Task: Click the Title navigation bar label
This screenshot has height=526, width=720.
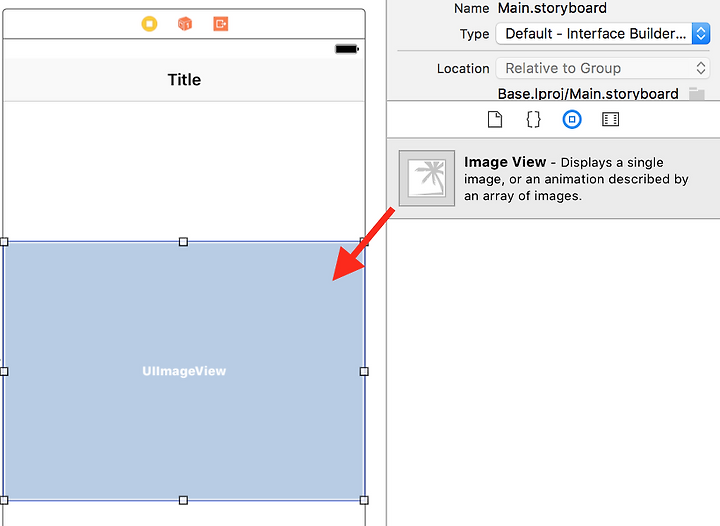Action: pos(184,80)
